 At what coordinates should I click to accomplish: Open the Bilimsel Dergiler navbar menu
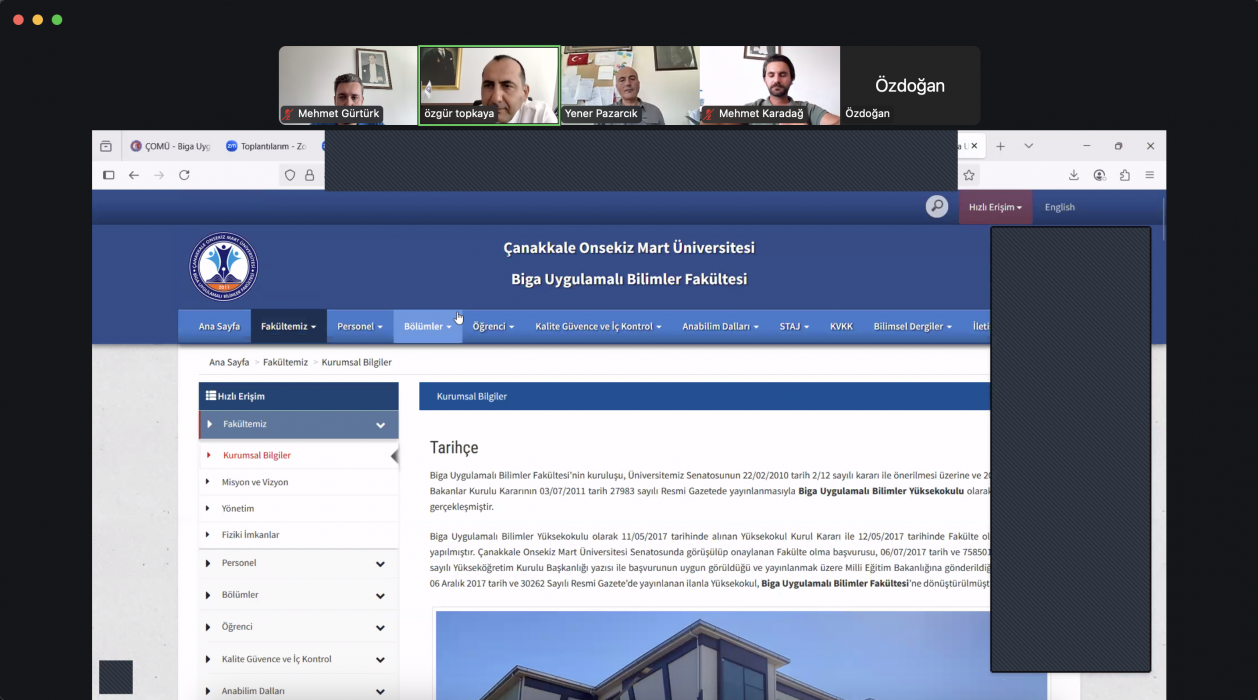912,326
